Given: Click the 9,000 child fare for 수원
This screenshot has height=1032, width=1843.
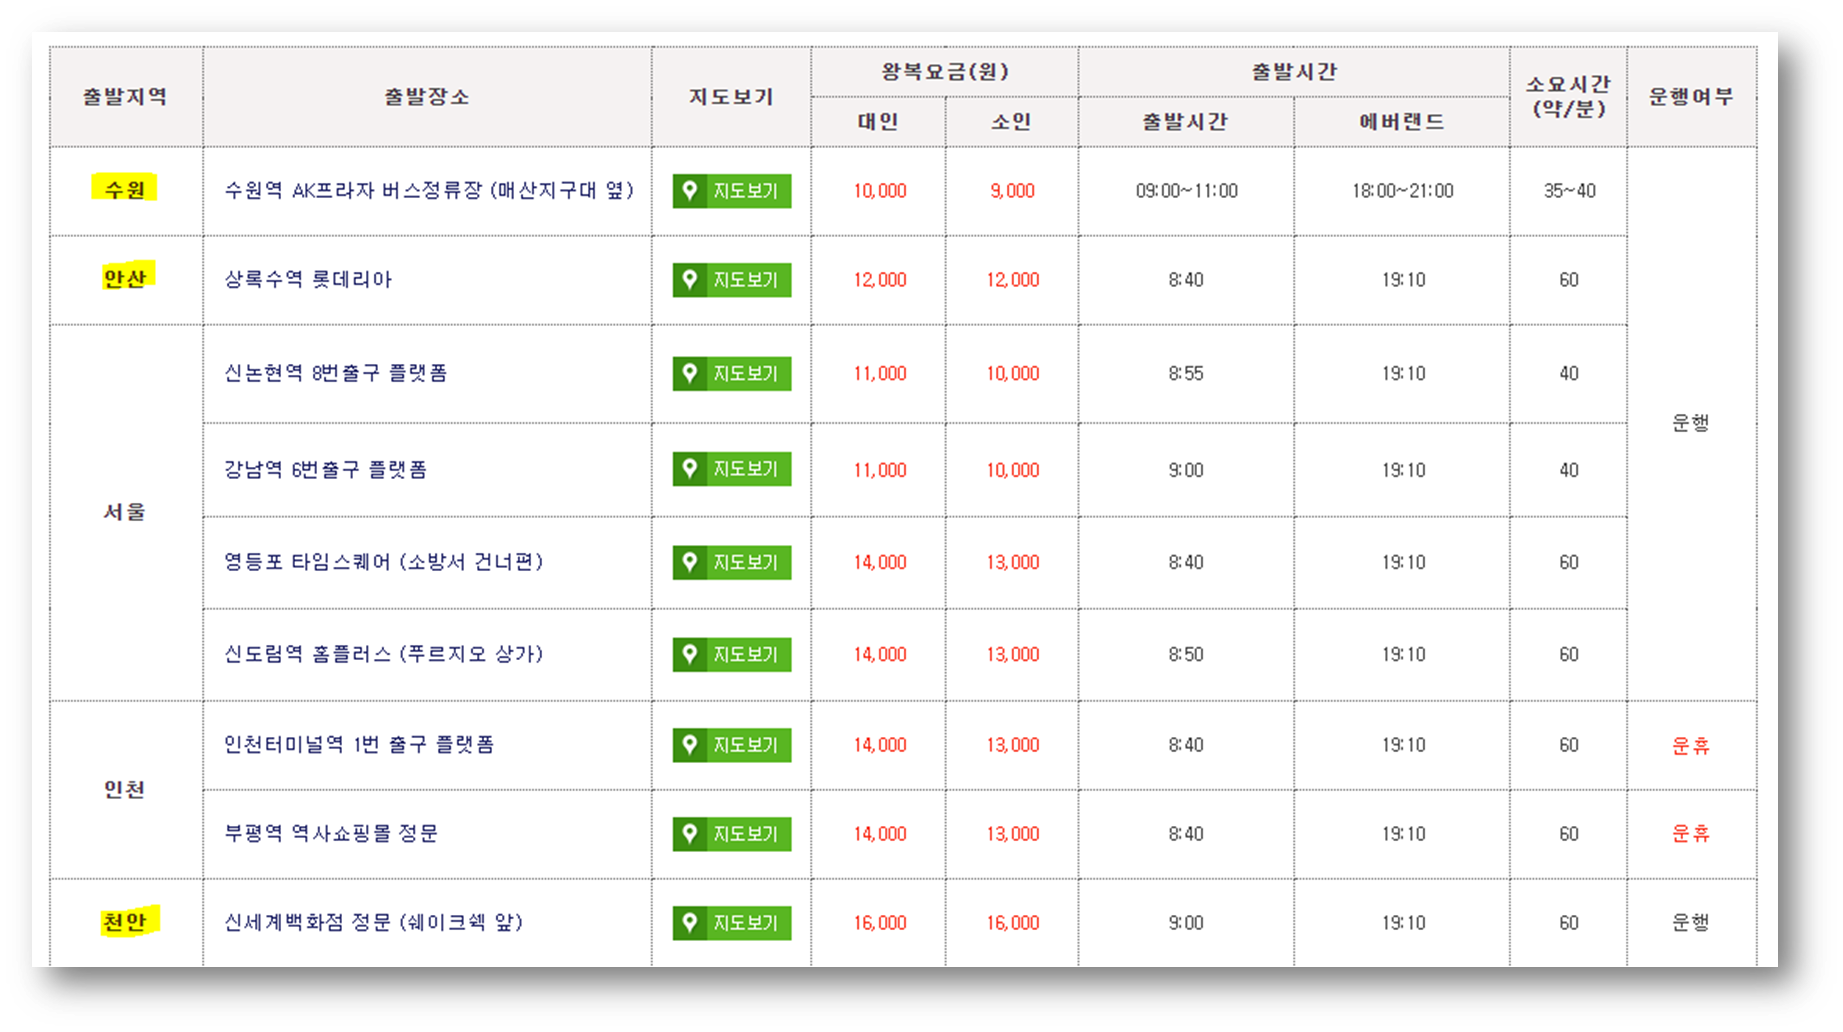Looking at the screenshot, I should 1012,191.
